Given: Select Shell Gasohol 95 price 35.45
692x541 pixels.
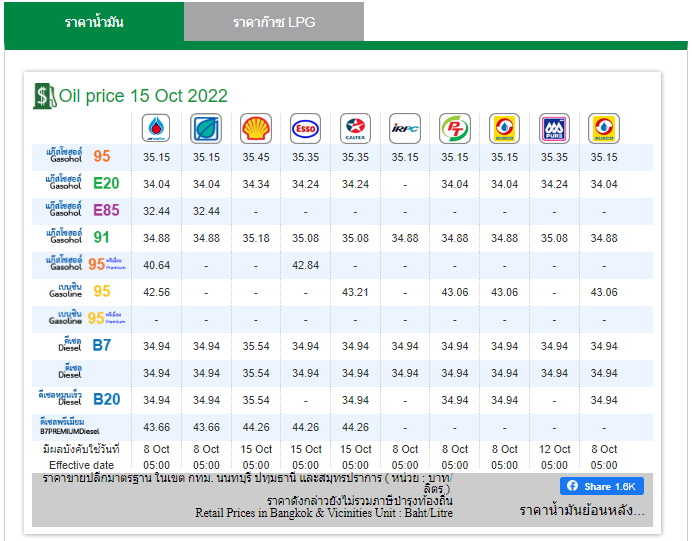Looking at the screenshot, I should 256,157.
